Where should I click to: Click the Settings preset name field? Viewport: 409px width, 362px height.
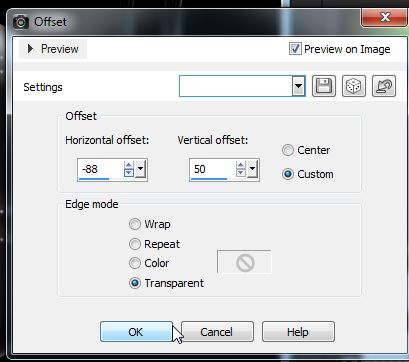[x=236, y=86]
